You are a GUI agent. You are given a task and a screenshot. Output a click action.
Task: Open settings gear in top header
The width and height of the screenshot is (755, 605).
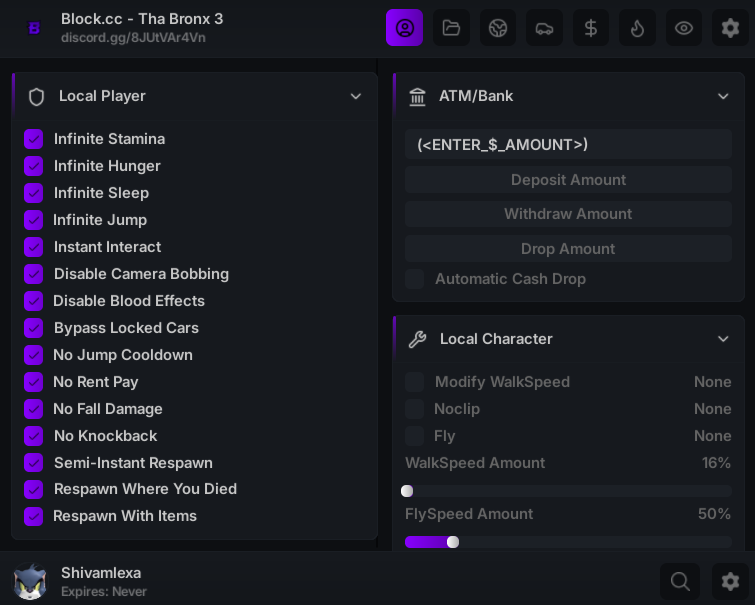pyautogui.click(x=730, y=28)
